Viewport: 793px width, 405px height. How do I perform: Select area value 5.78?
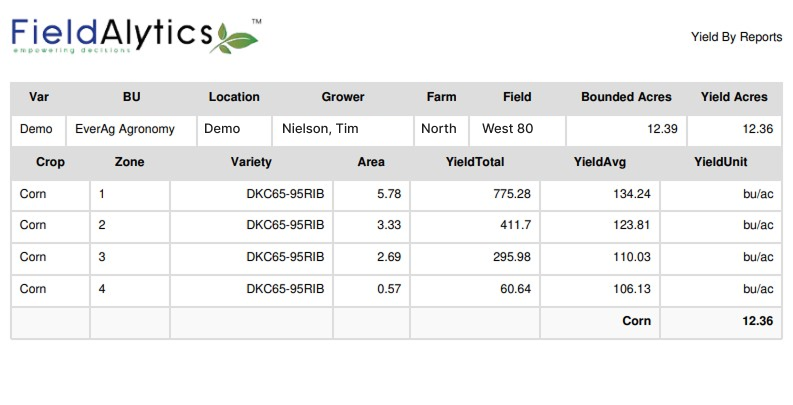click(389, 194)
